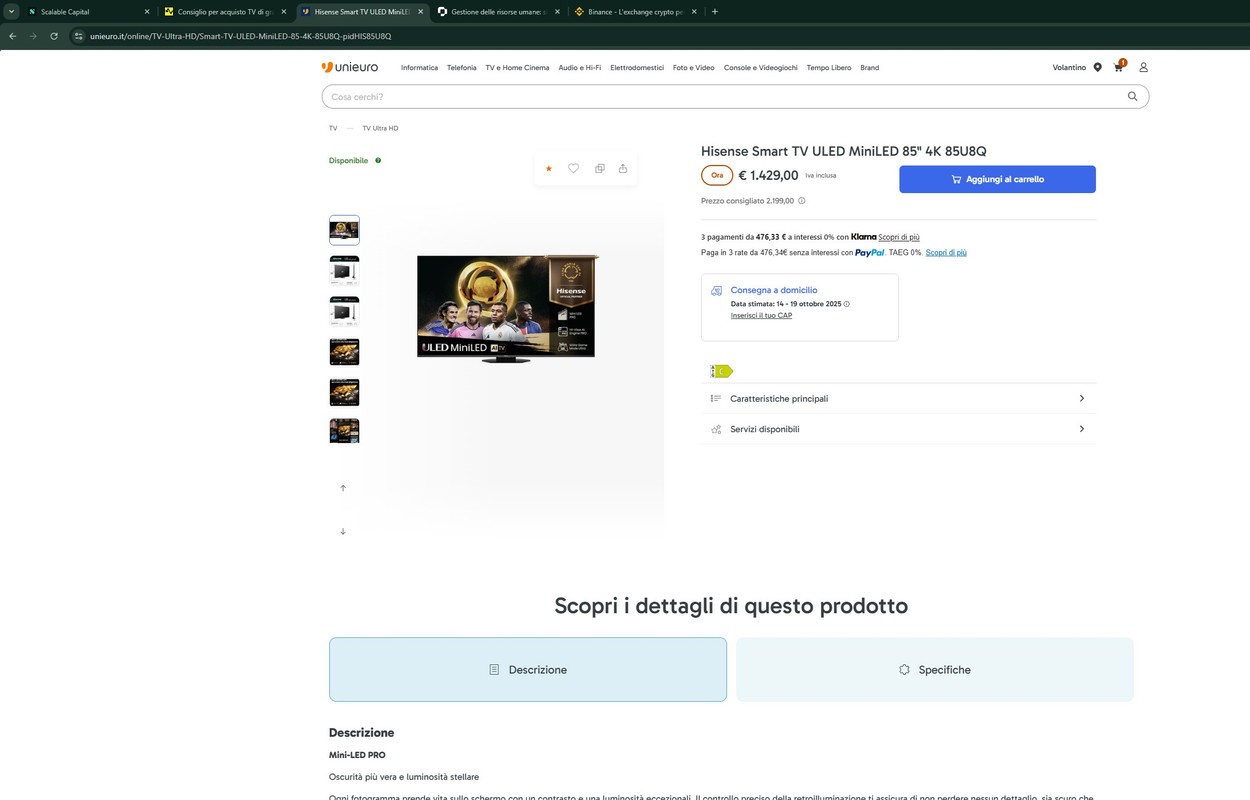The width and height of the screenshot is (1250, 800).
Task: Click Klarna Scopri di più link
Action: click(x=898, y=237)
